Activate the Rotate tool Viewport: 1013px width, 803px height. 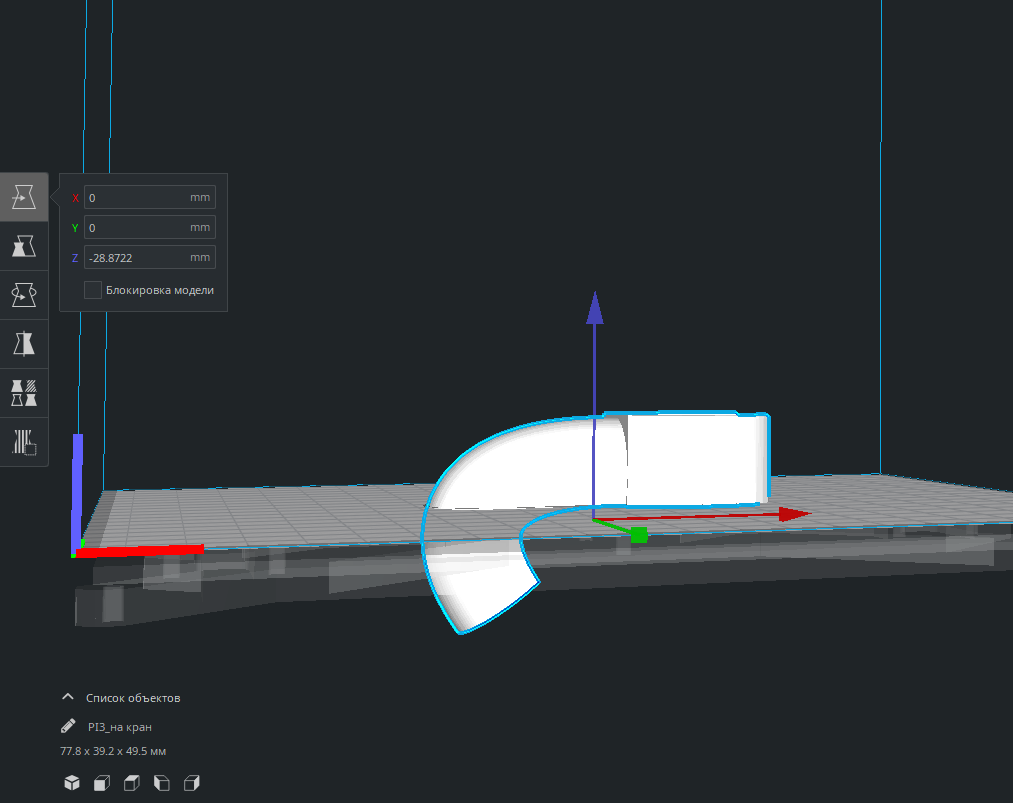point(24,295)
